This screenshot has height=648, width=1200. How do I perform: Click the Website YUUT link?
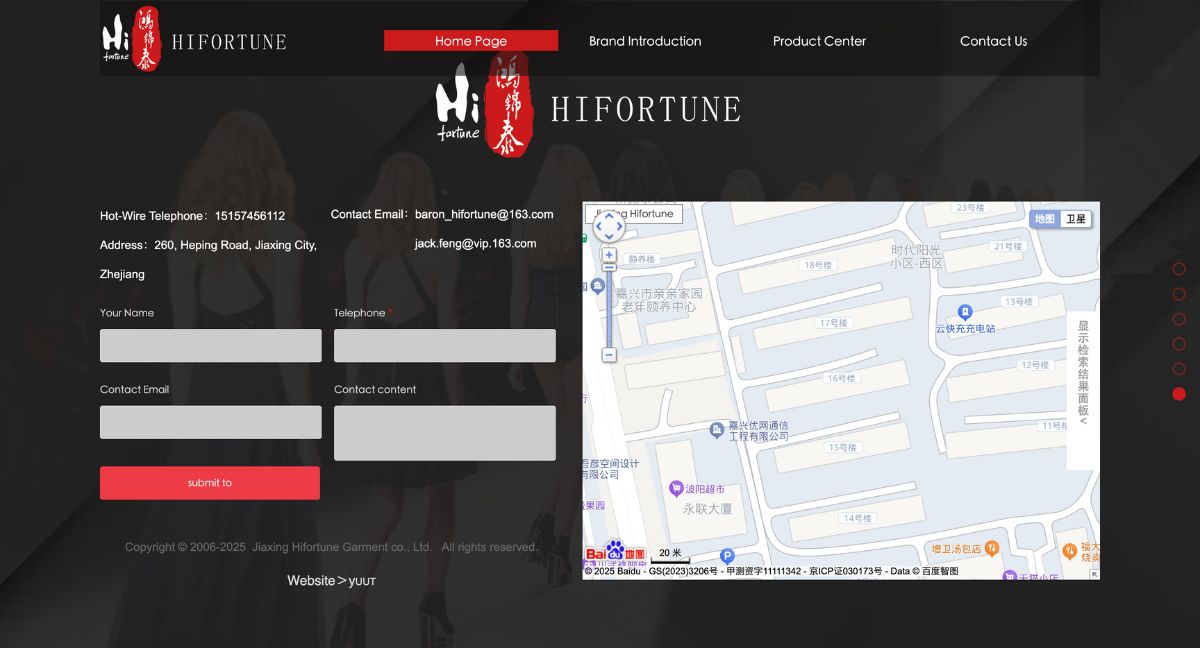(332, 581)
